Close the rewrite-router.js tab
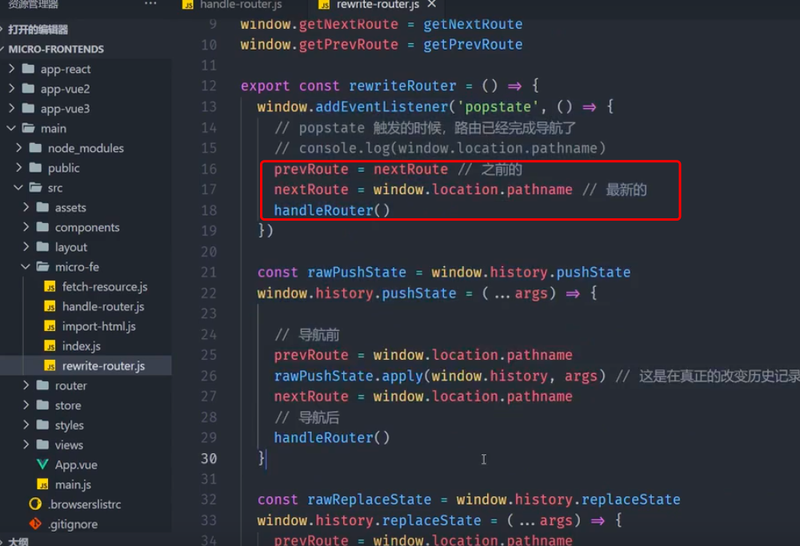Image resolution: width=800 pixels, height=546 pixels. [432, 4]
